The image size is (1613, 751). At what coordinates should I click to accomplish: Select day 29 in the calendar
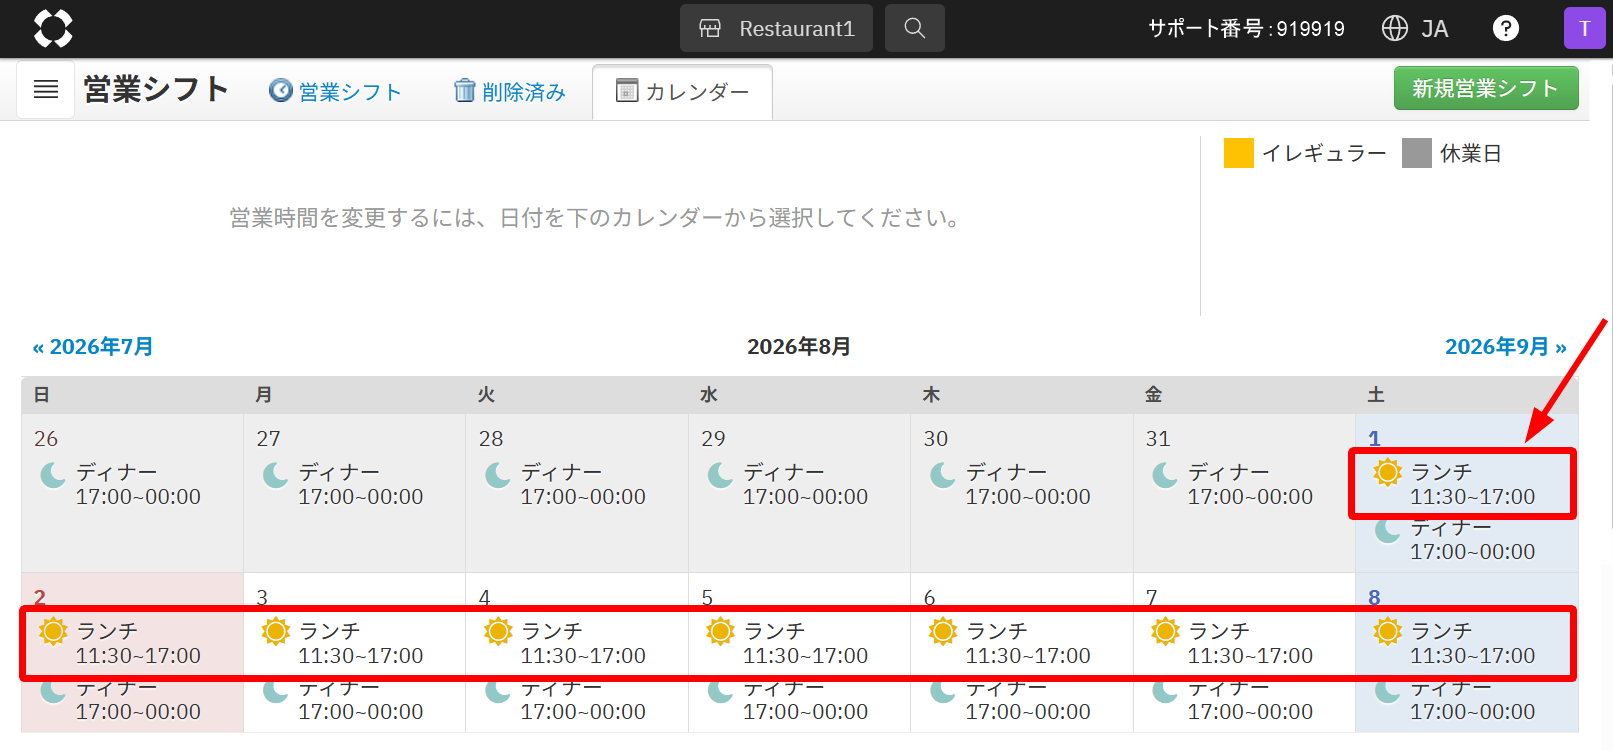coord(713,438)
